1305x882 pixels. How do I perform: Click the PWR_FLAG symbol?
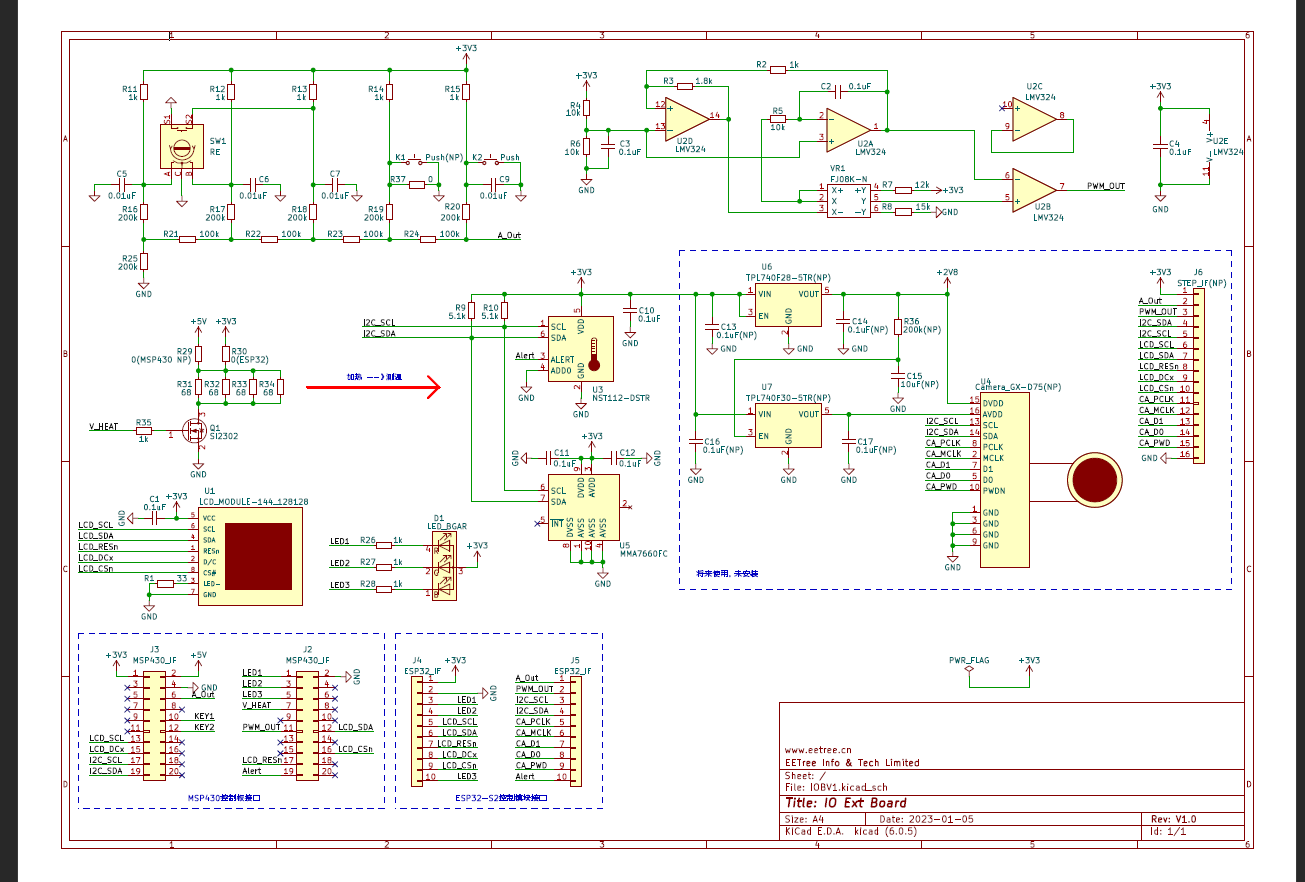point(968,667)
